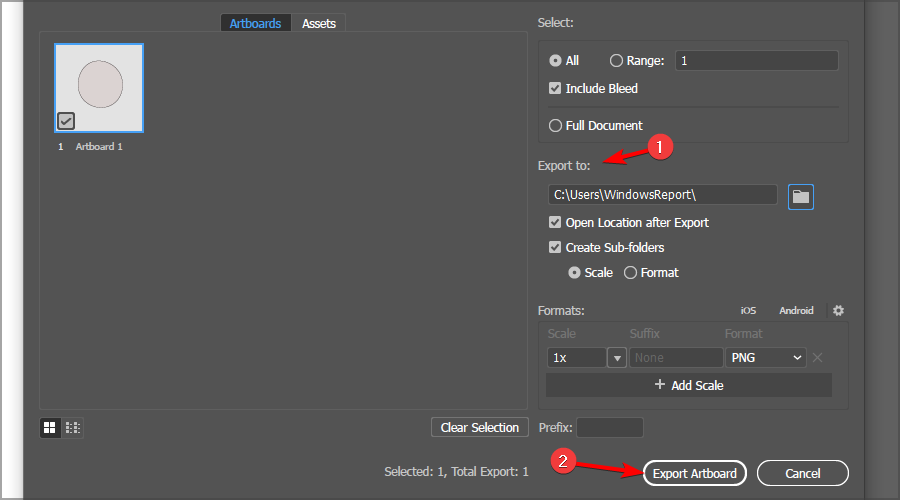Open format settings gear icon

pyautogui.click(x=838, y=311)
